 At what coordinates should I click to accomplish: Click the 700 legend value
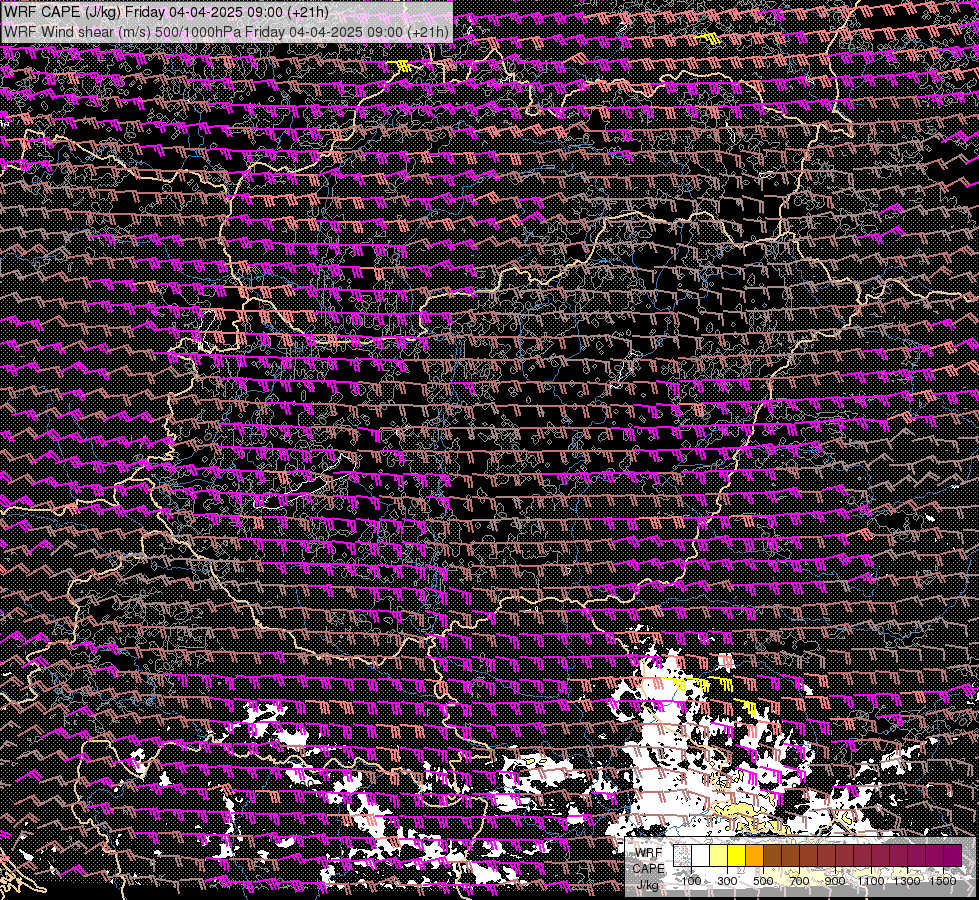(799, 881)
